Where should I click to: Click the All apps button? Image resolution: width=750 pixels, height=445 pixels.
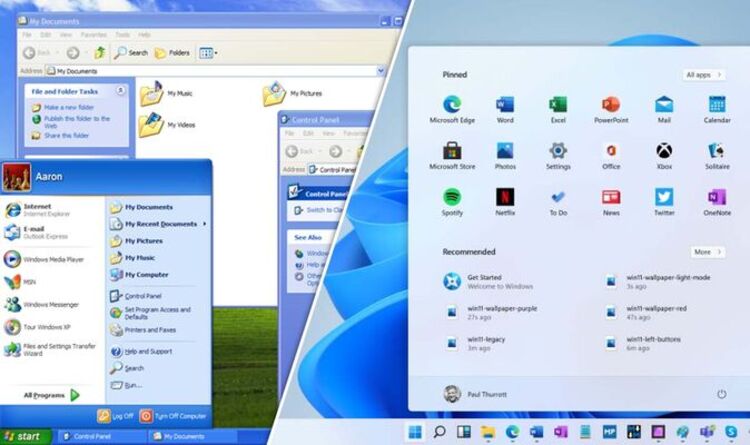[x=704, y=75]
